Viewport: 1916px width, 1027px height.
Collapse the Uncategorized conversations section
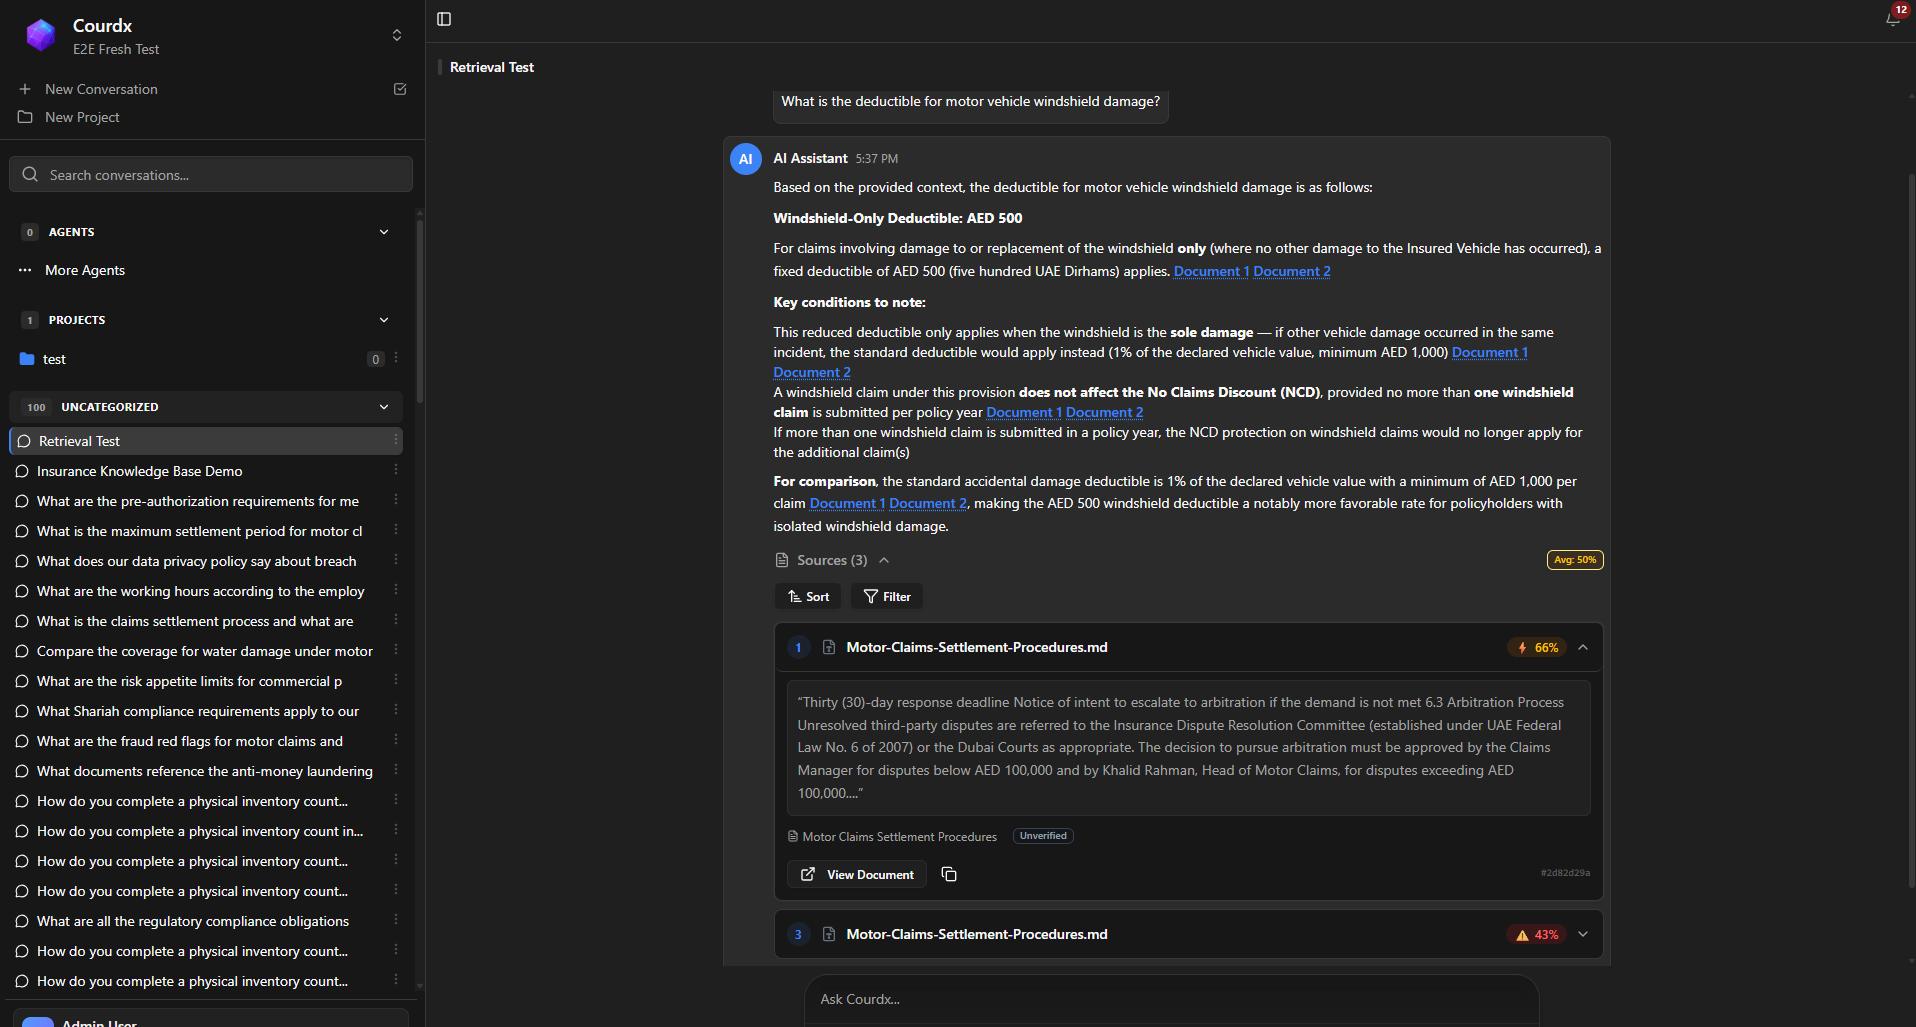384,407
